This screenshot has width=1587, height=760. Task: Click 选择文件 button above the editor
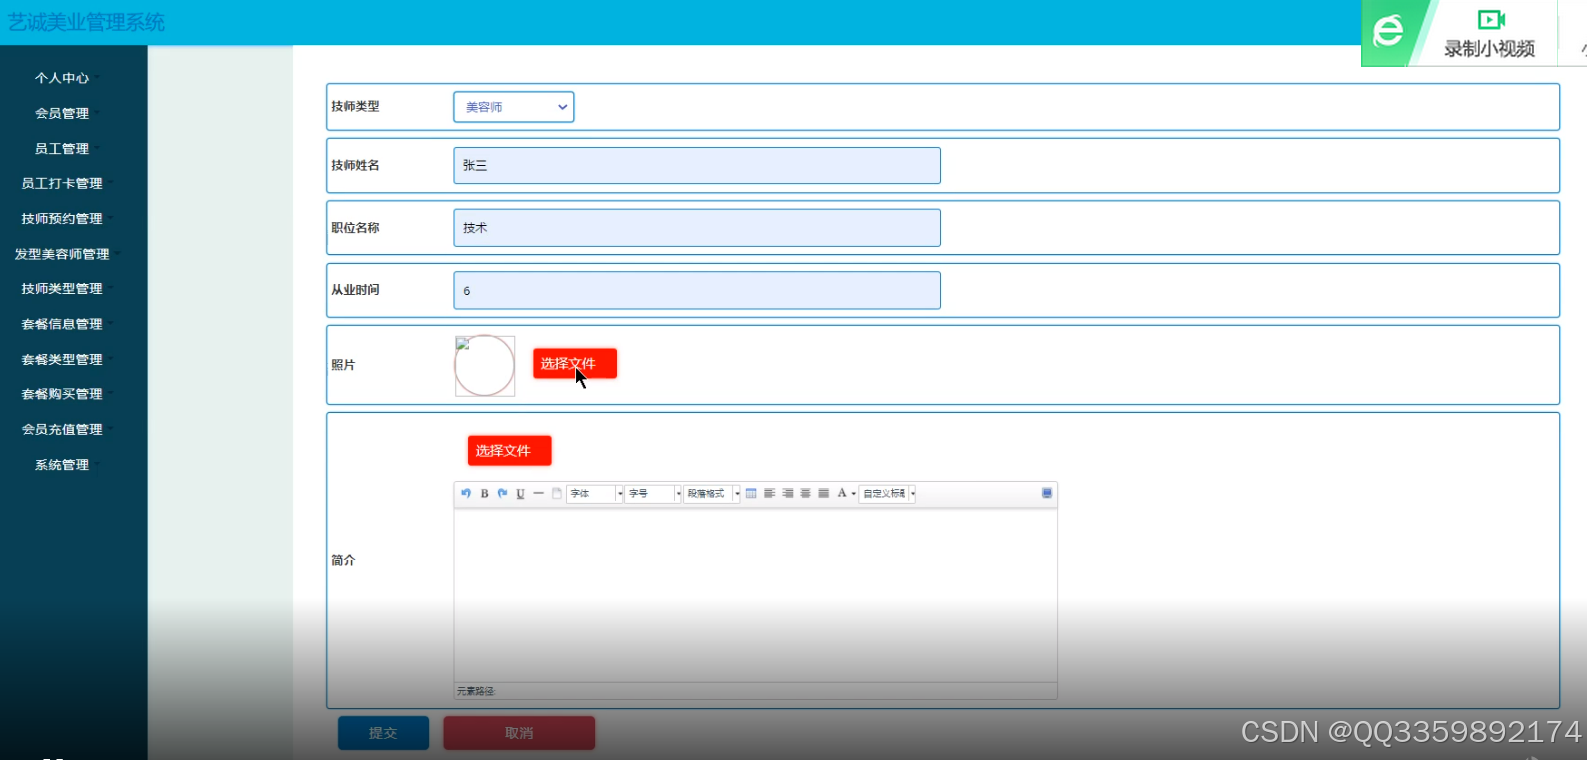[x=510, y=451]
